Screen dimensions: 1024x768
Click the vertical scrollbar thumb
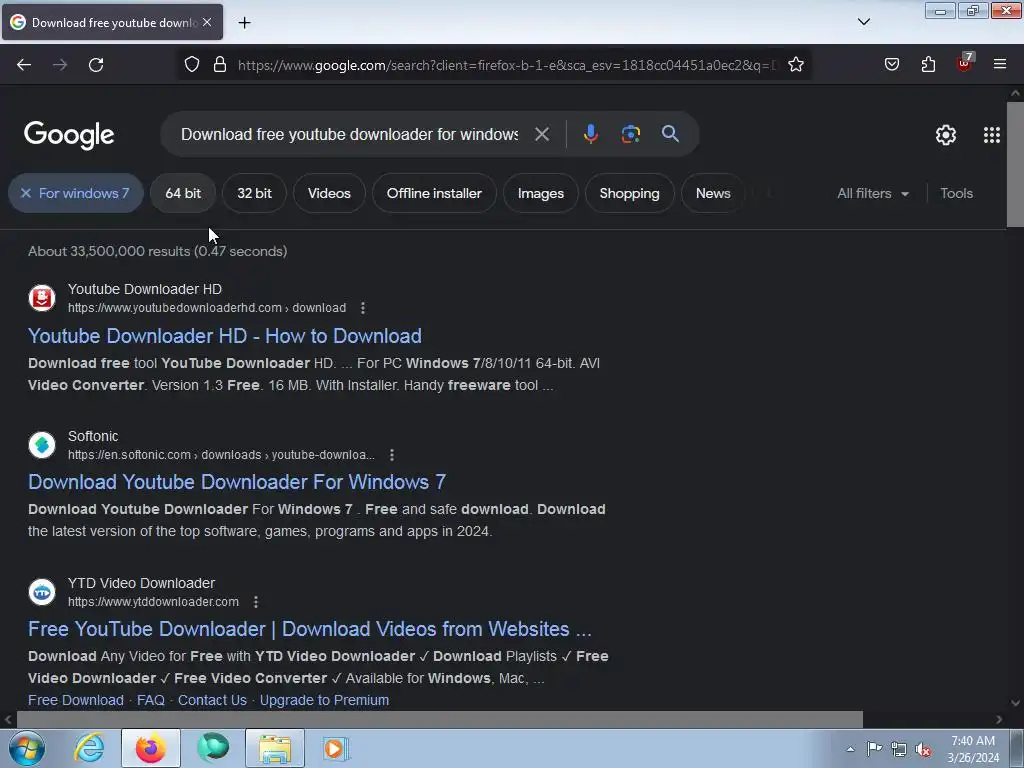[x=1015, y=165]
